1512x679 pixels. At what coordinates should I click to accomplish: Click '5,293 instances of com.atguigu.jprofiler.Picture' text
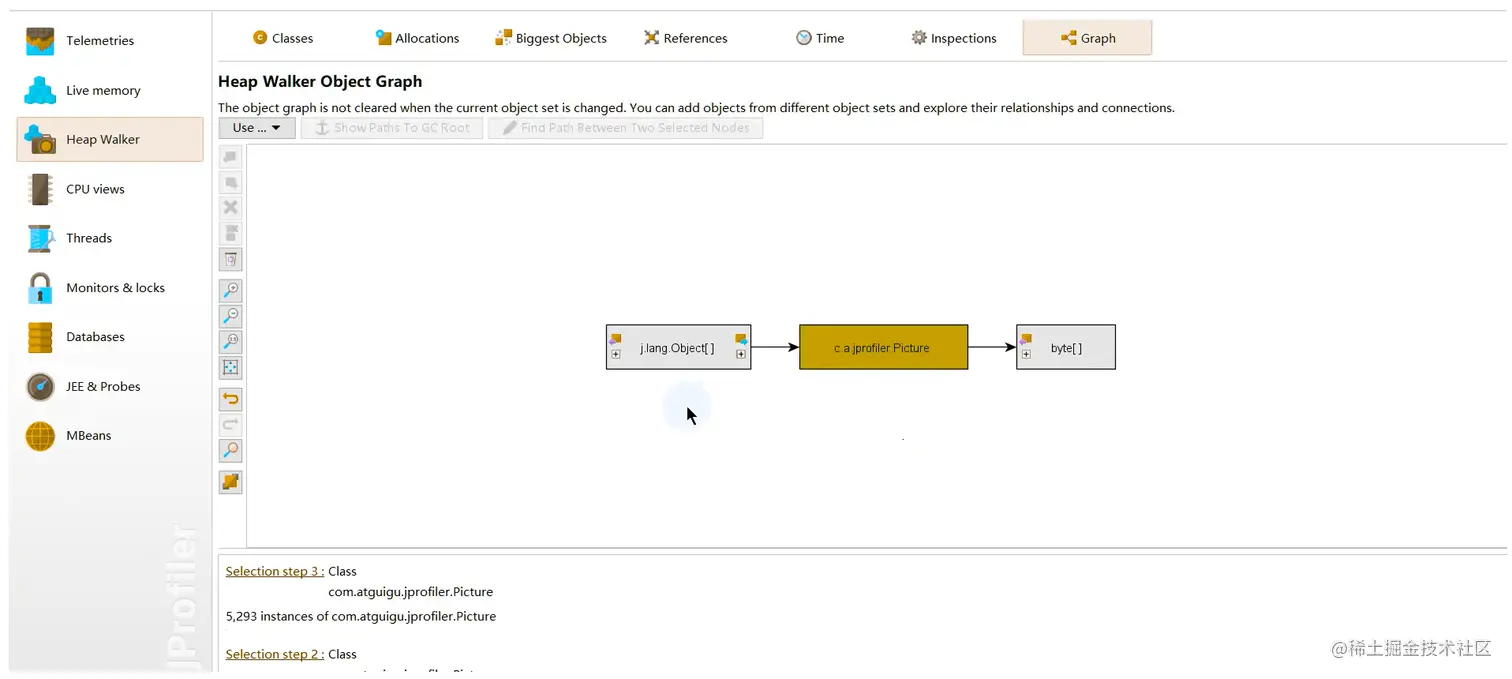(x=361, y=616)
